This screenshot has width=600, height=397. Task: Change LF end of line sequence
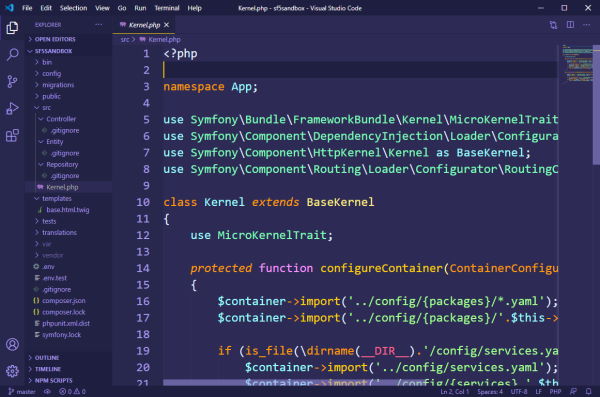pos(538,392)
